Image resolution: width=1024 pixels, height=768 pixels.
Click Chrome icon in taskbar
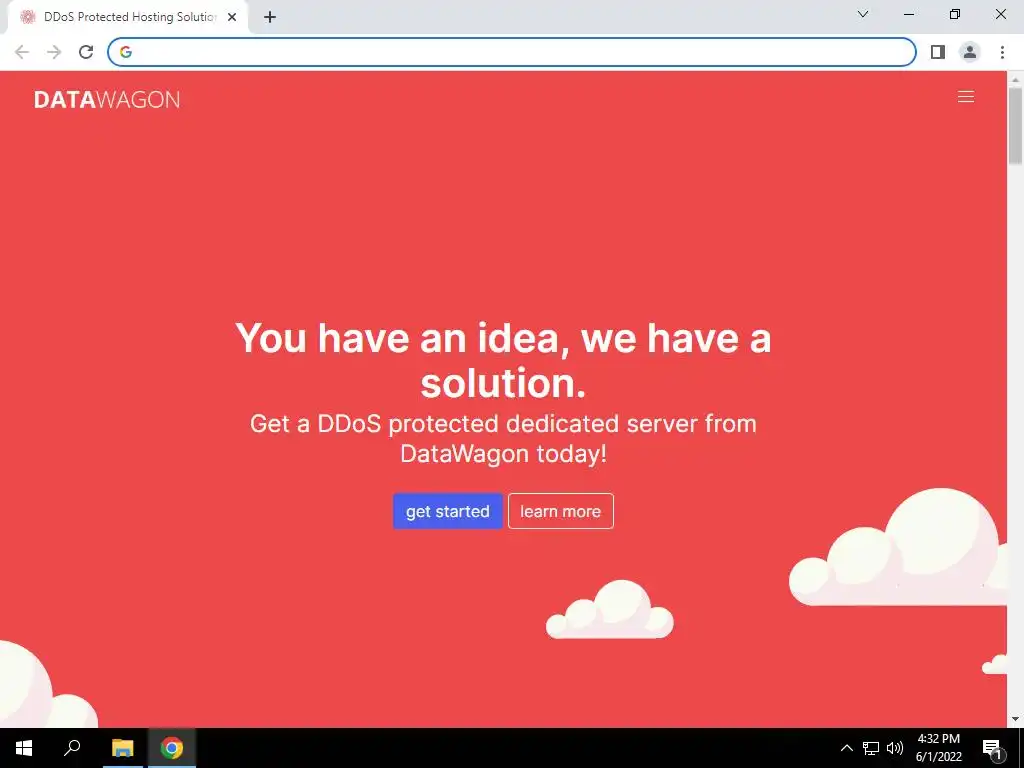pos(172,748)
